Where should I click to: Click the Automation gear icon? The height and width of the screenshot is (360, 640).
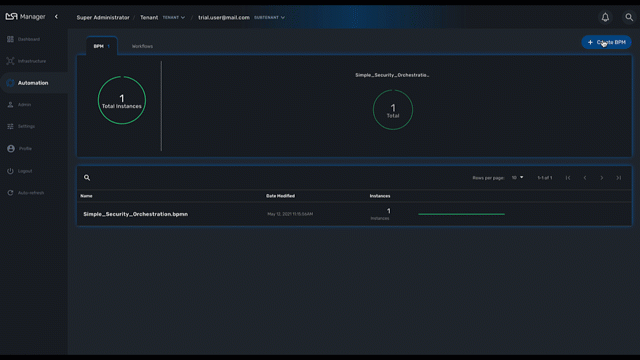(x=10, y=83)
